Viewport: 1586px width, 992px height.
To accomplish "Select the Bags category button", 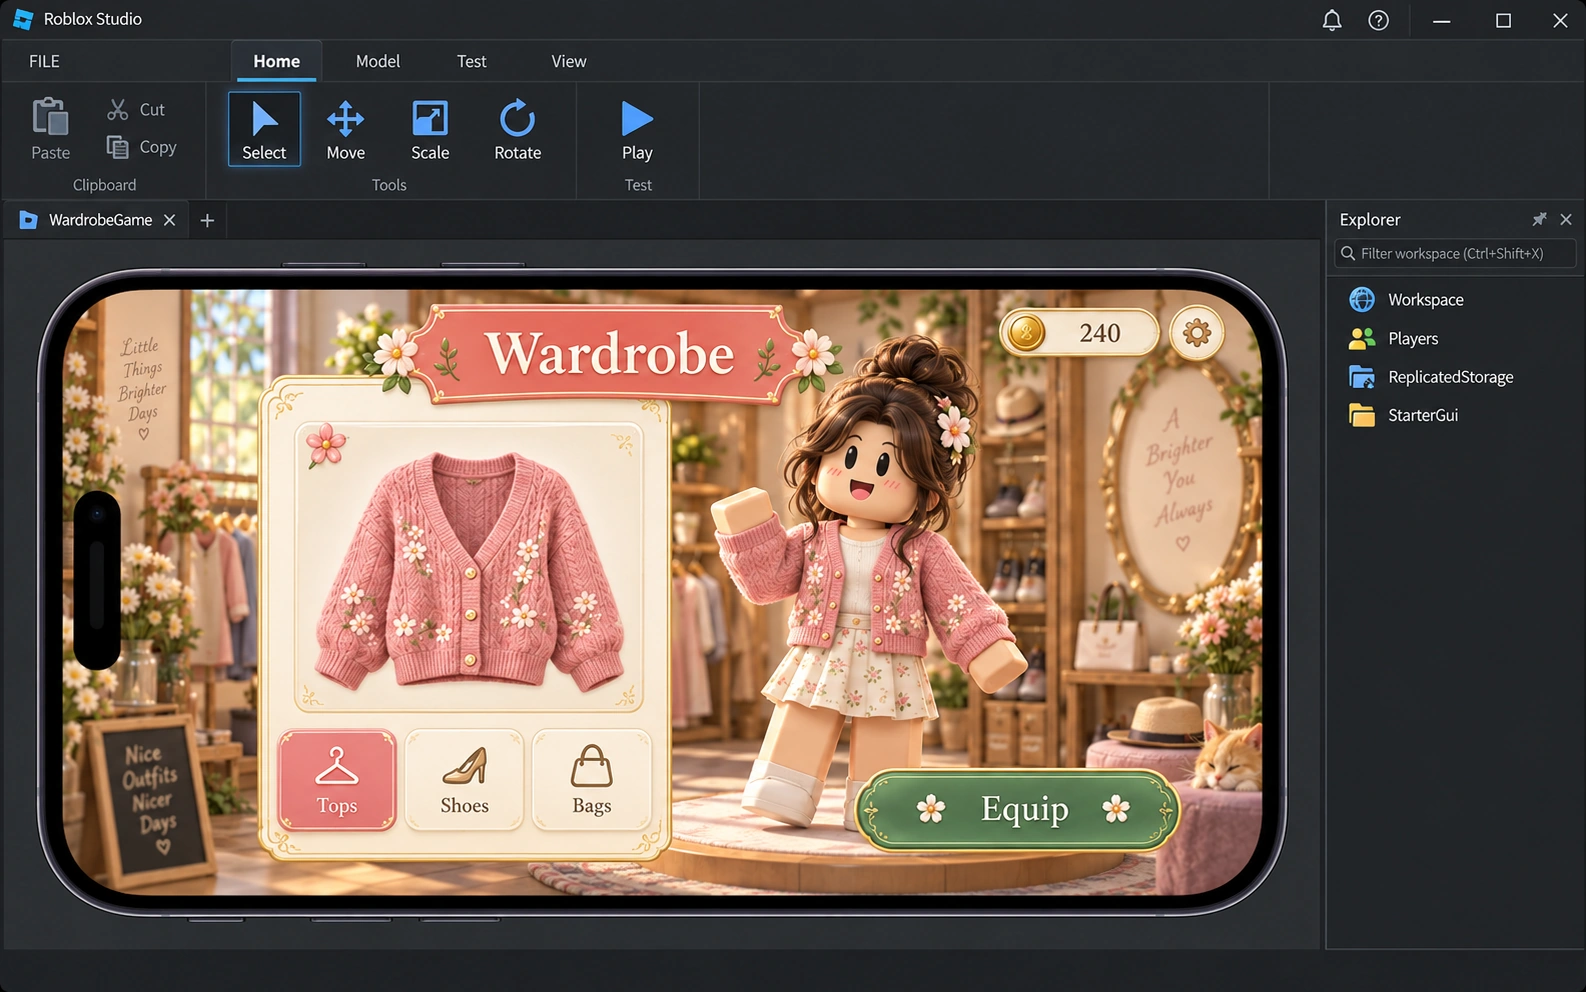I will 591,780.
